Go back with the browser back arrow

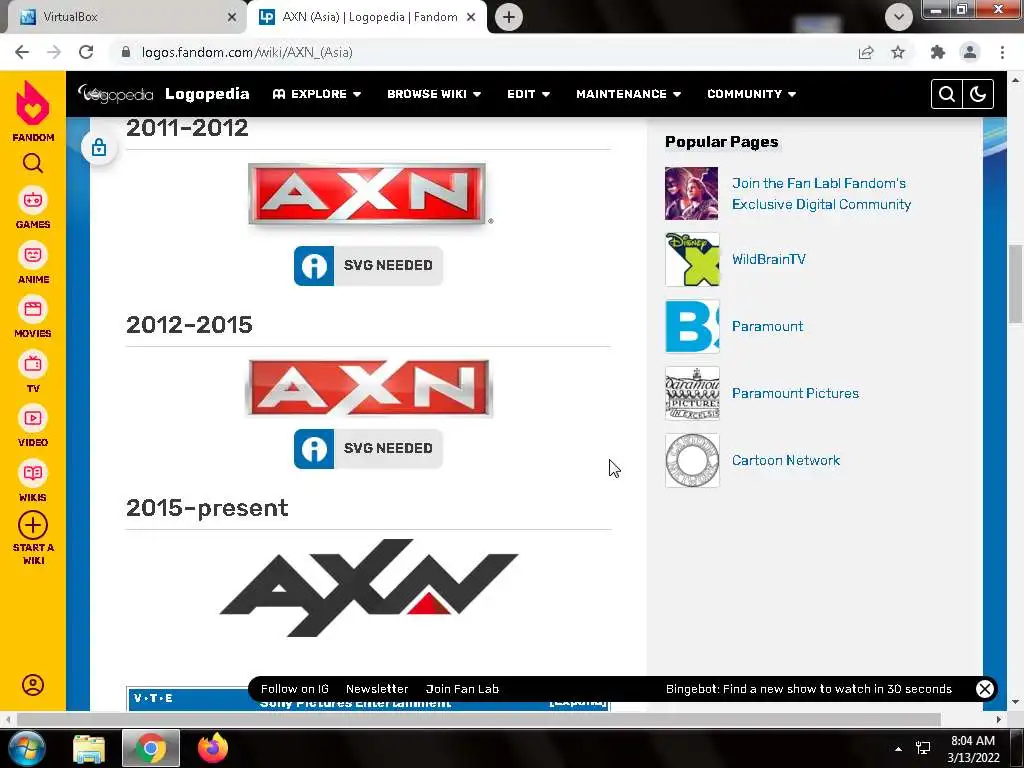[x=22, y=52]
